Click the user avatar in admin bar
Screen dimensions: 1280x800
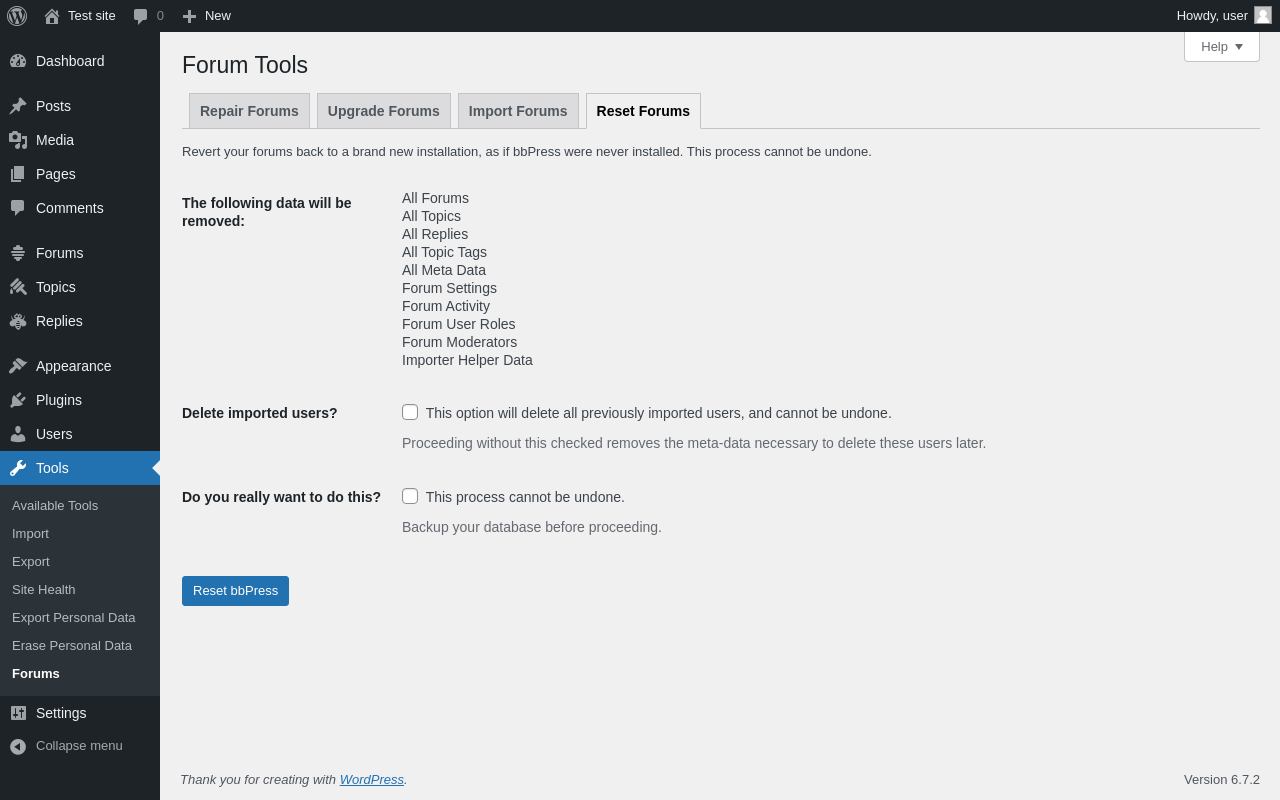coord(1263,15)
